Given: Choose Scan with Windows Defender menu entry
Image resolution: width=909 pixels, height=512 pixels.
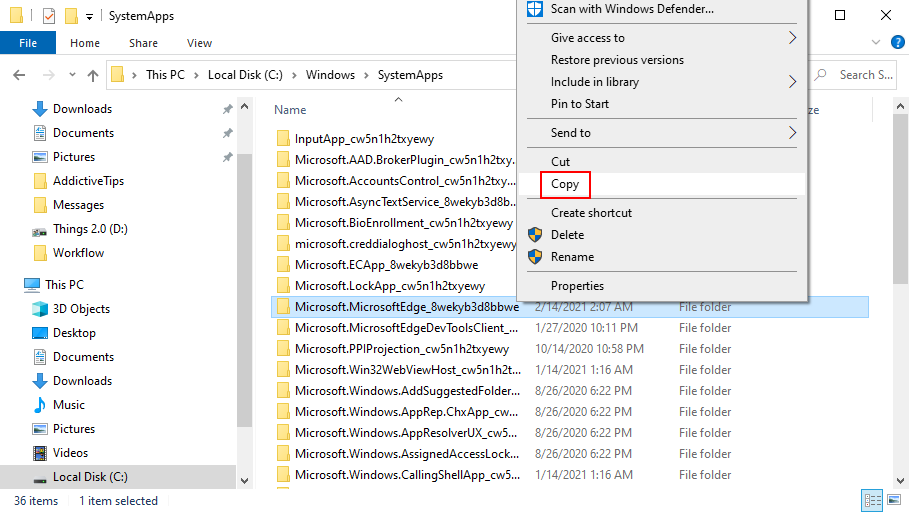Looking at the screenshot, I should 662,9.
